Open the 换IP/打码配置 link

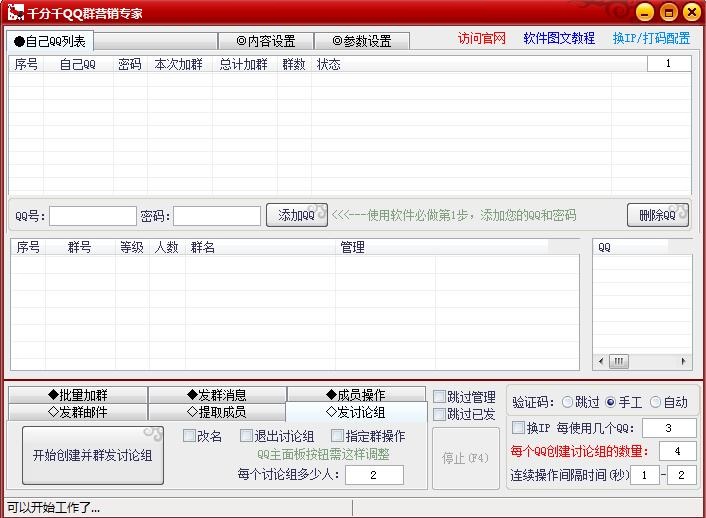651,38
